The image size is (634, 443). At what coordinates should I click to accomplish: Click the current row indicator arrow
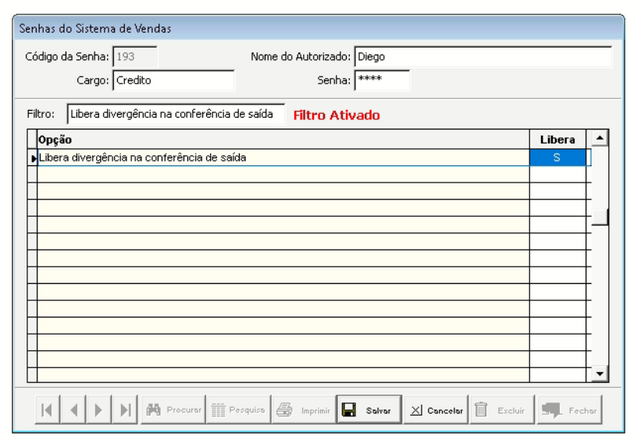33,158
